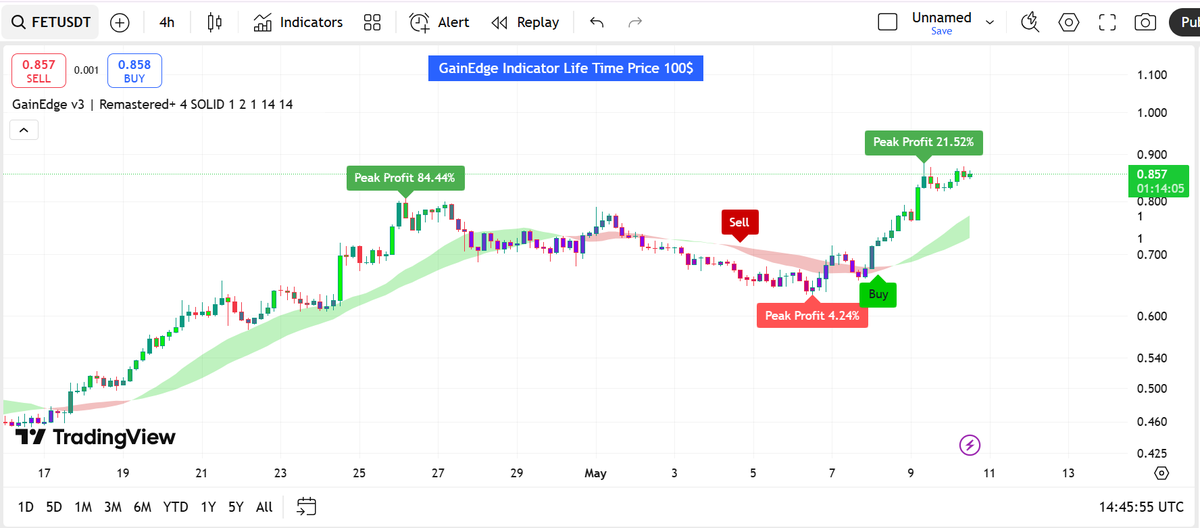Screen dimensions: 1200x528
Task: Select the 1Y date range
Action: click(208, 507)
